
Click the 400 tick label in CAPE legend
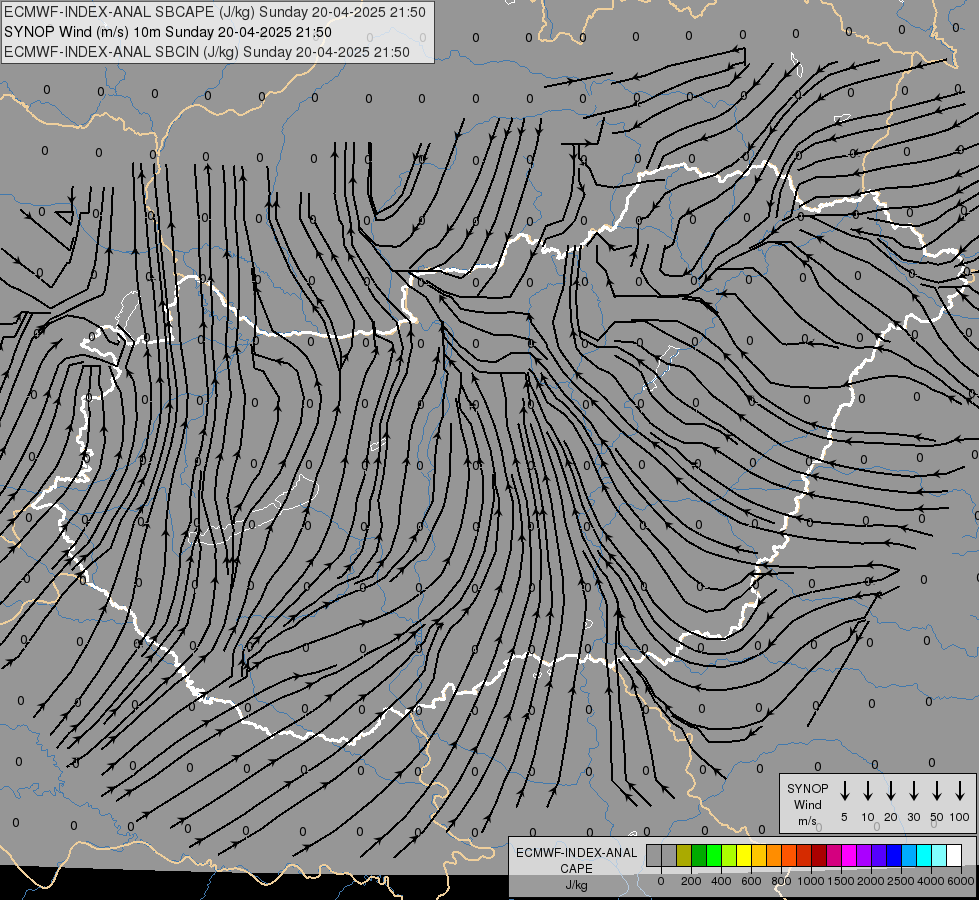pos(721,881)
